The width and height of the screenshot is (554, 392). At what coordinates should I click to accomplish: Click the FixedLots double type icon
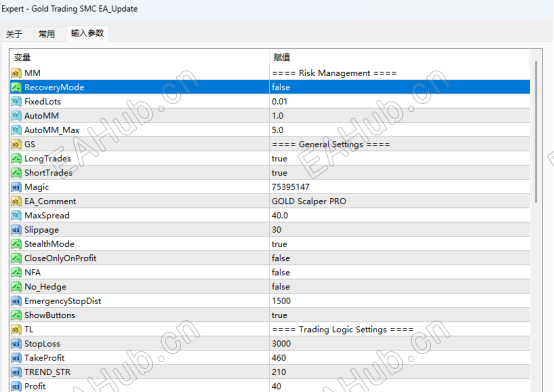pyautogui.click(x=16, y=102)
